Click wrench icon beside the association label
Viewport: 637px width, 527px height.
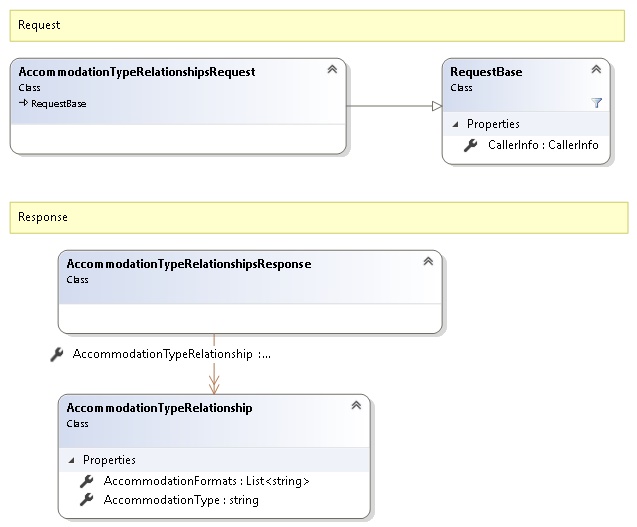tap(57, 354)
